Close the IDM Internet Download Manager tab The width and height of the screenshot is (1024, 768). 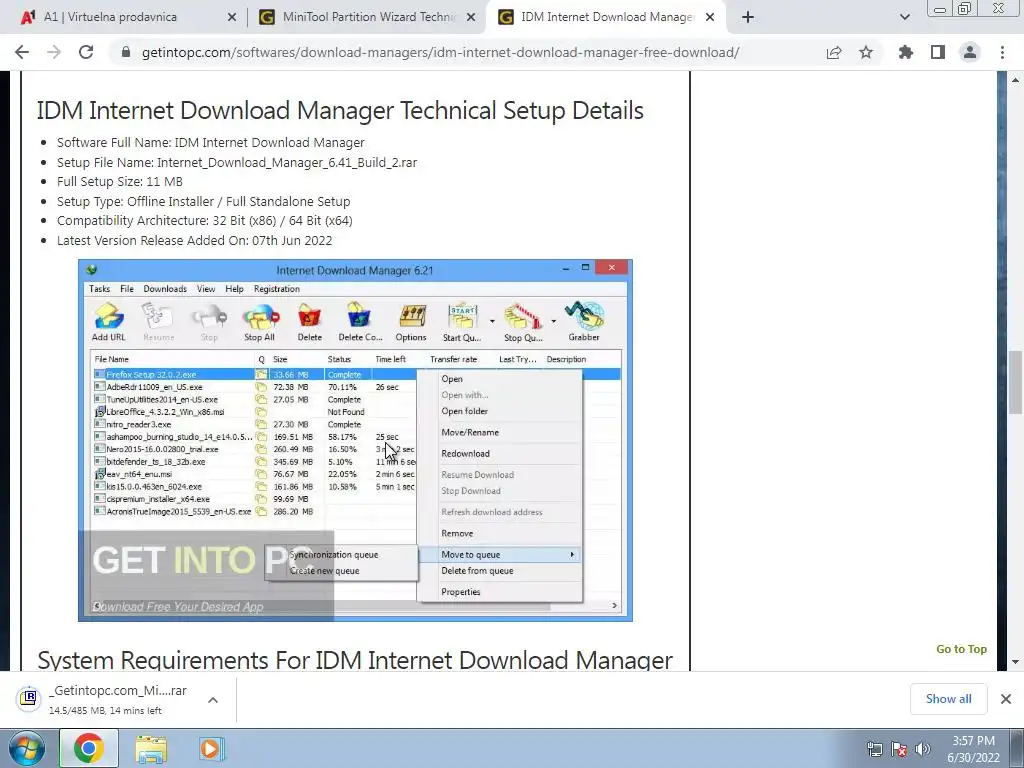710,18
